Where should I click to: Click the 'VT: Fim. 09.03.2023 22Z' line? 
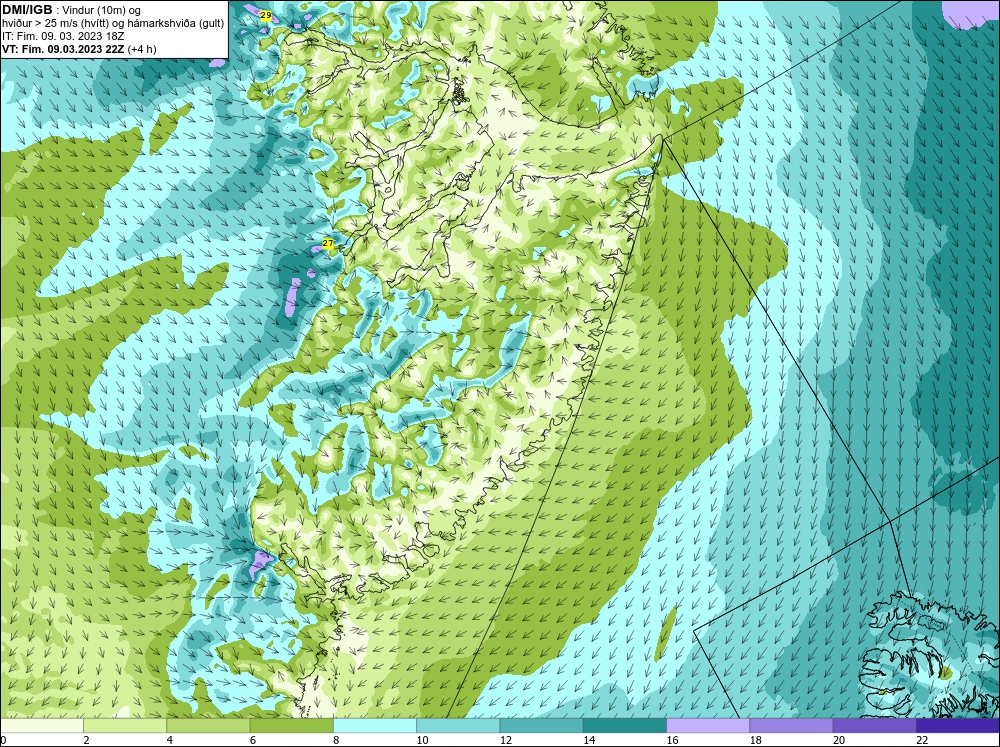tap(62, 49)
